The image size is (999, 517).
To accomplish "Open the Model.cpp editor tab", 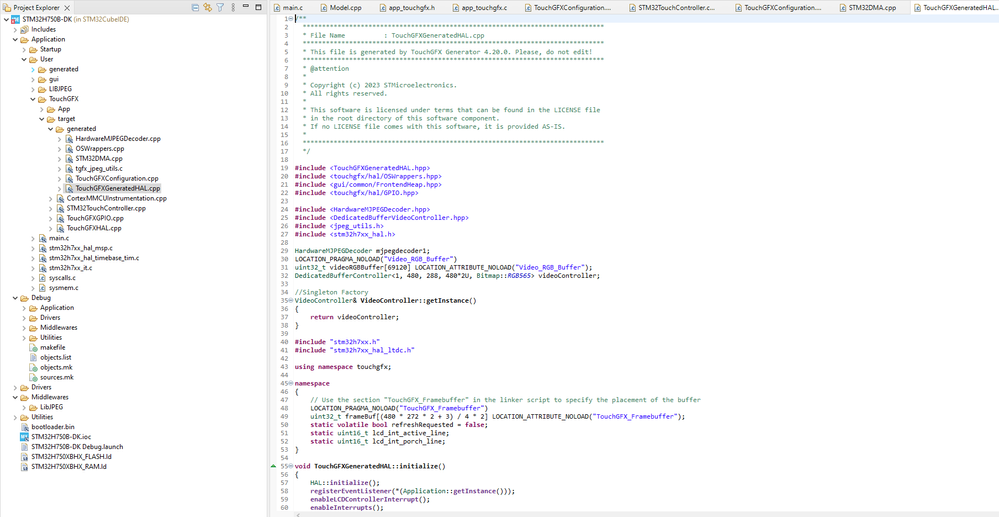I will (345, 8).
